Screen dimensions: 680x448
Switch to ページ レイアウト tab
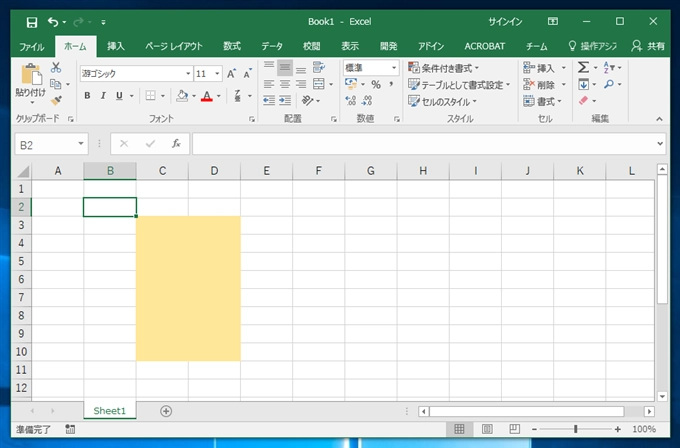pyautogui.click(x=174, y=46)
